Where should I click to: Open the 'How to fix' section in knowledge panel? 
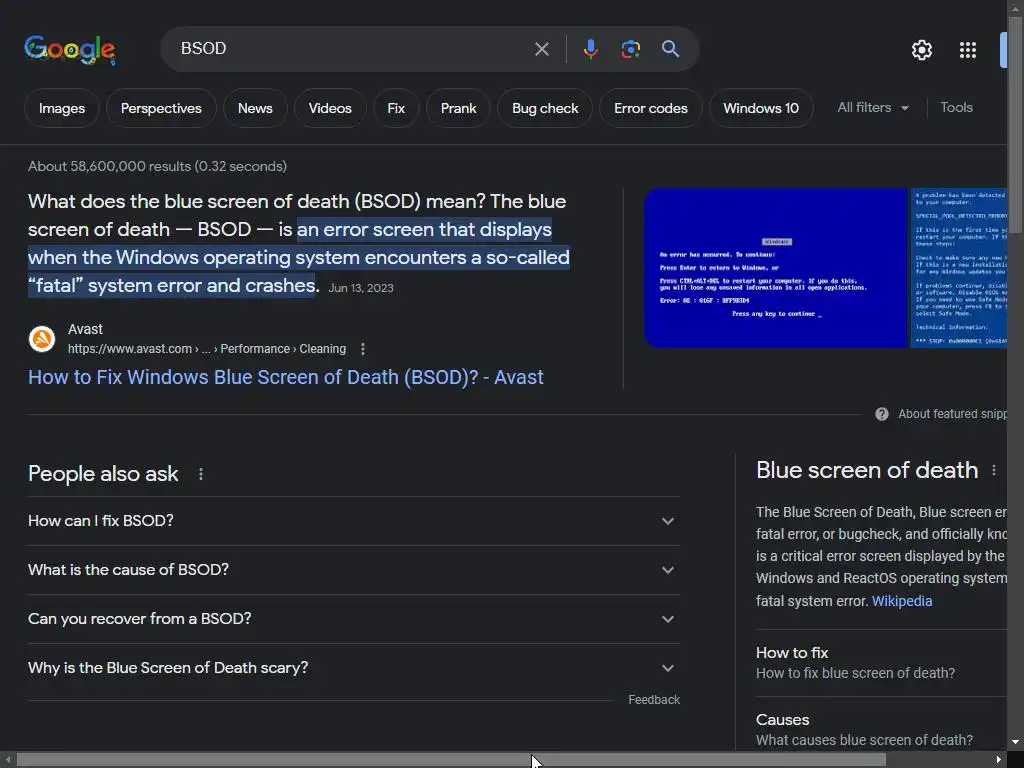[881, 663]
